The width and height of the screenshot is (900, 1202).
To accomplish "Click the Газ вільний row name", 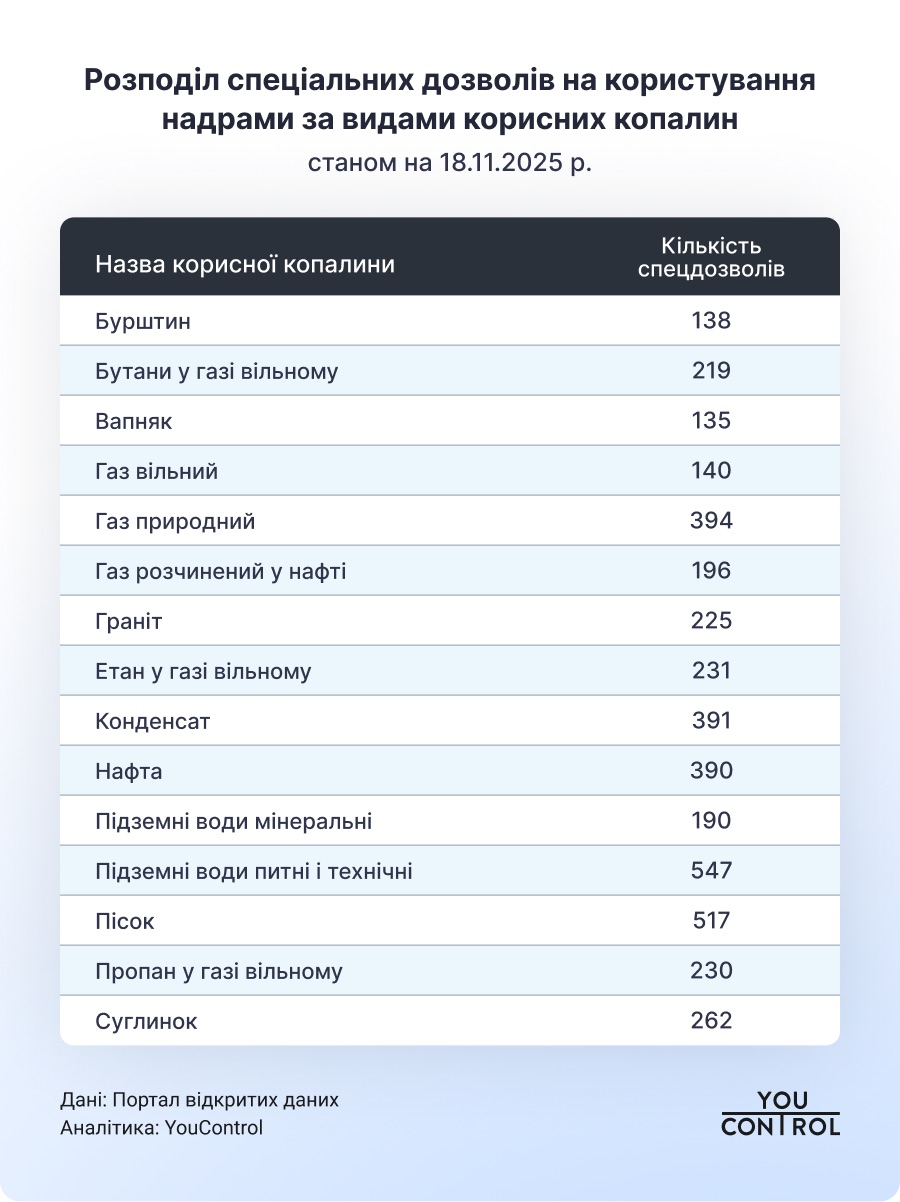I will [156, 471].
